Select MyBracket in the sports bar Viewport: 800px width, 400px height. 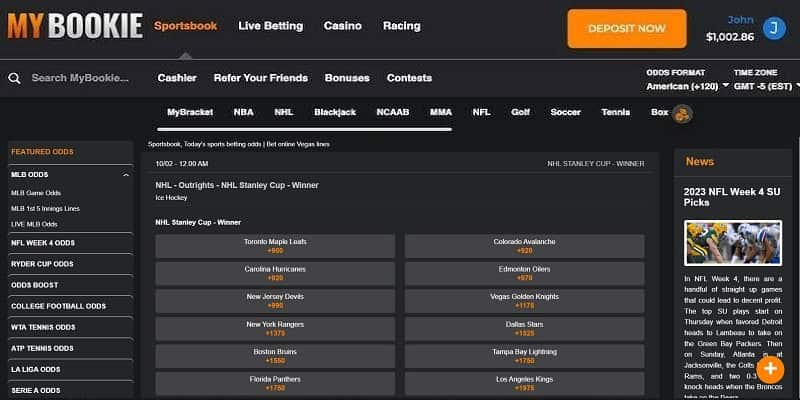[190, 112]
